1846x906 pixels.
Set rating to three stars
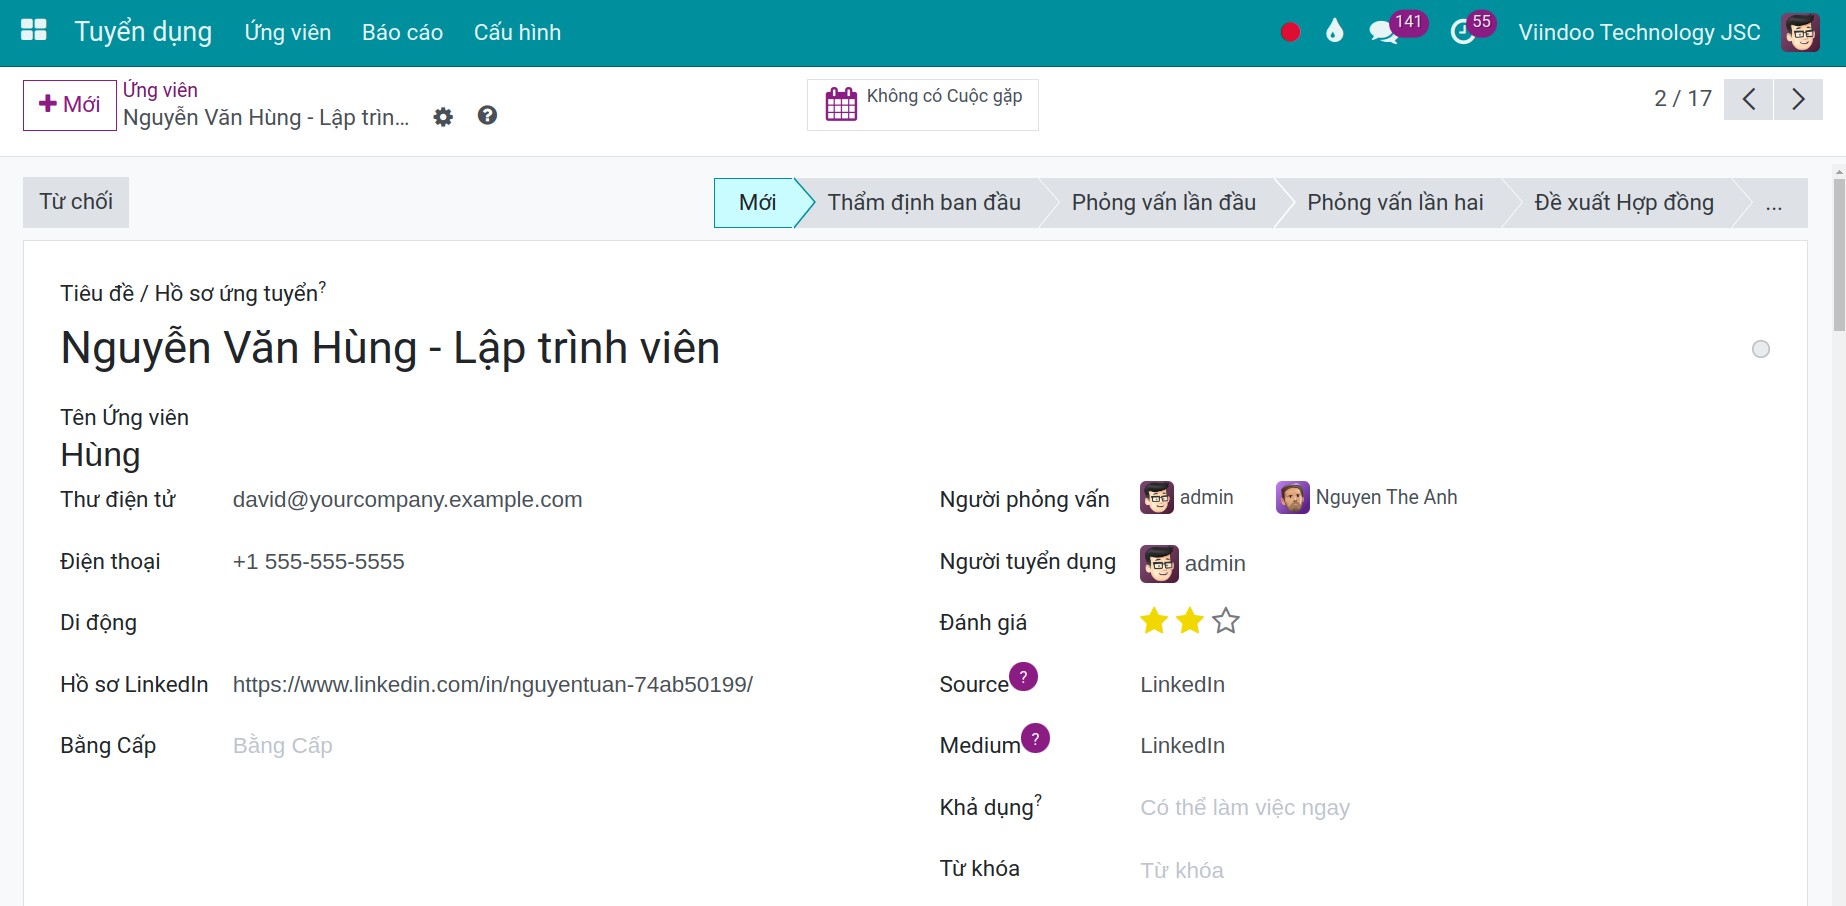(1226, 621)
